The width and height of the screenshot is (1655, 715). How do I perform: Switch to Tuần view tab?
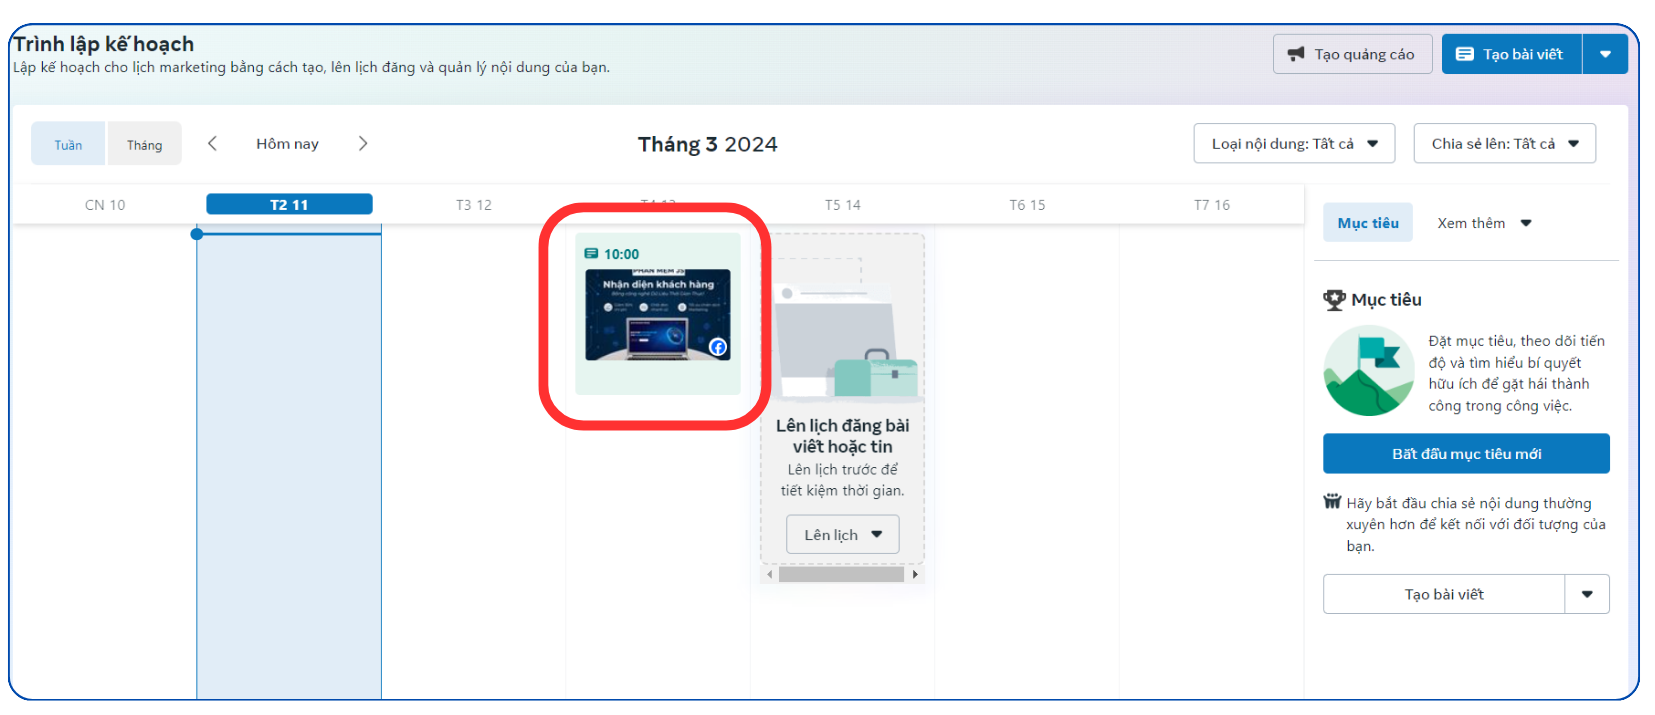click(68, 144)
